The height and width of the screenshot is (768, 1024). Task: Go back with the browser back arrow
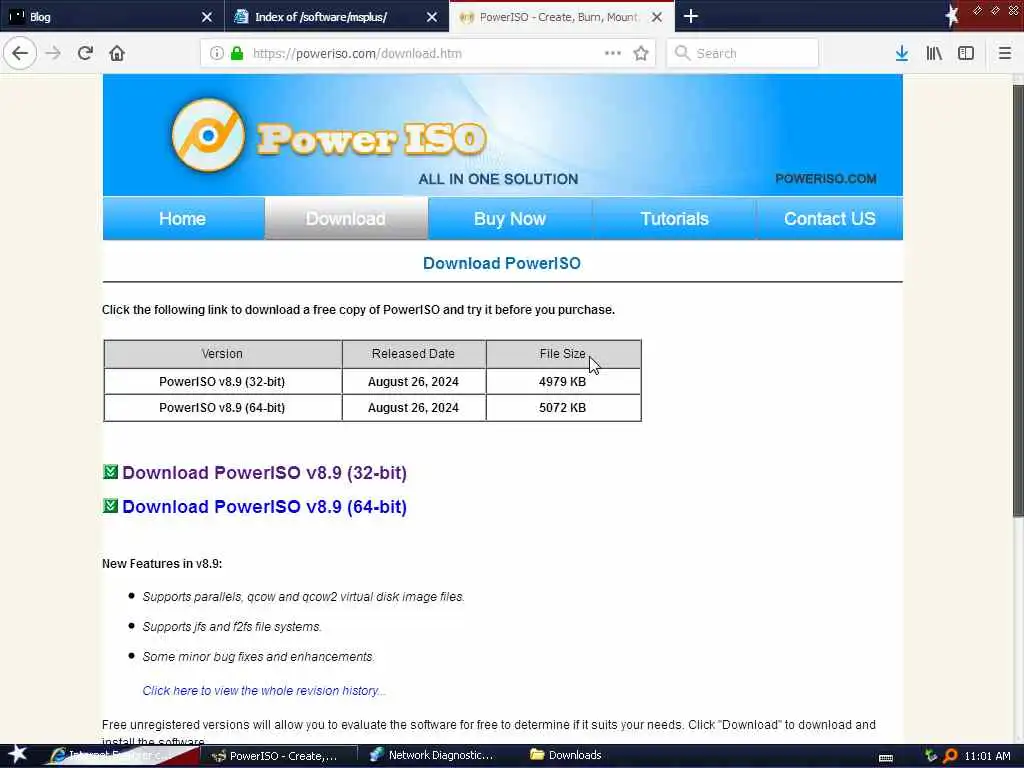(20, 53)
